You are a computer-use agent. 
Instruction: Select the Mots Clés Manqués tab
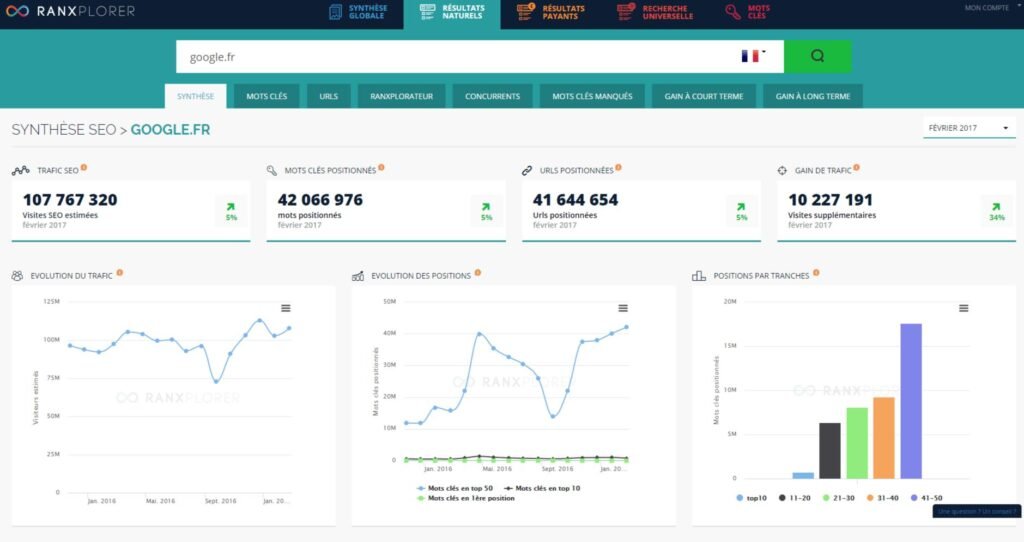592,96
